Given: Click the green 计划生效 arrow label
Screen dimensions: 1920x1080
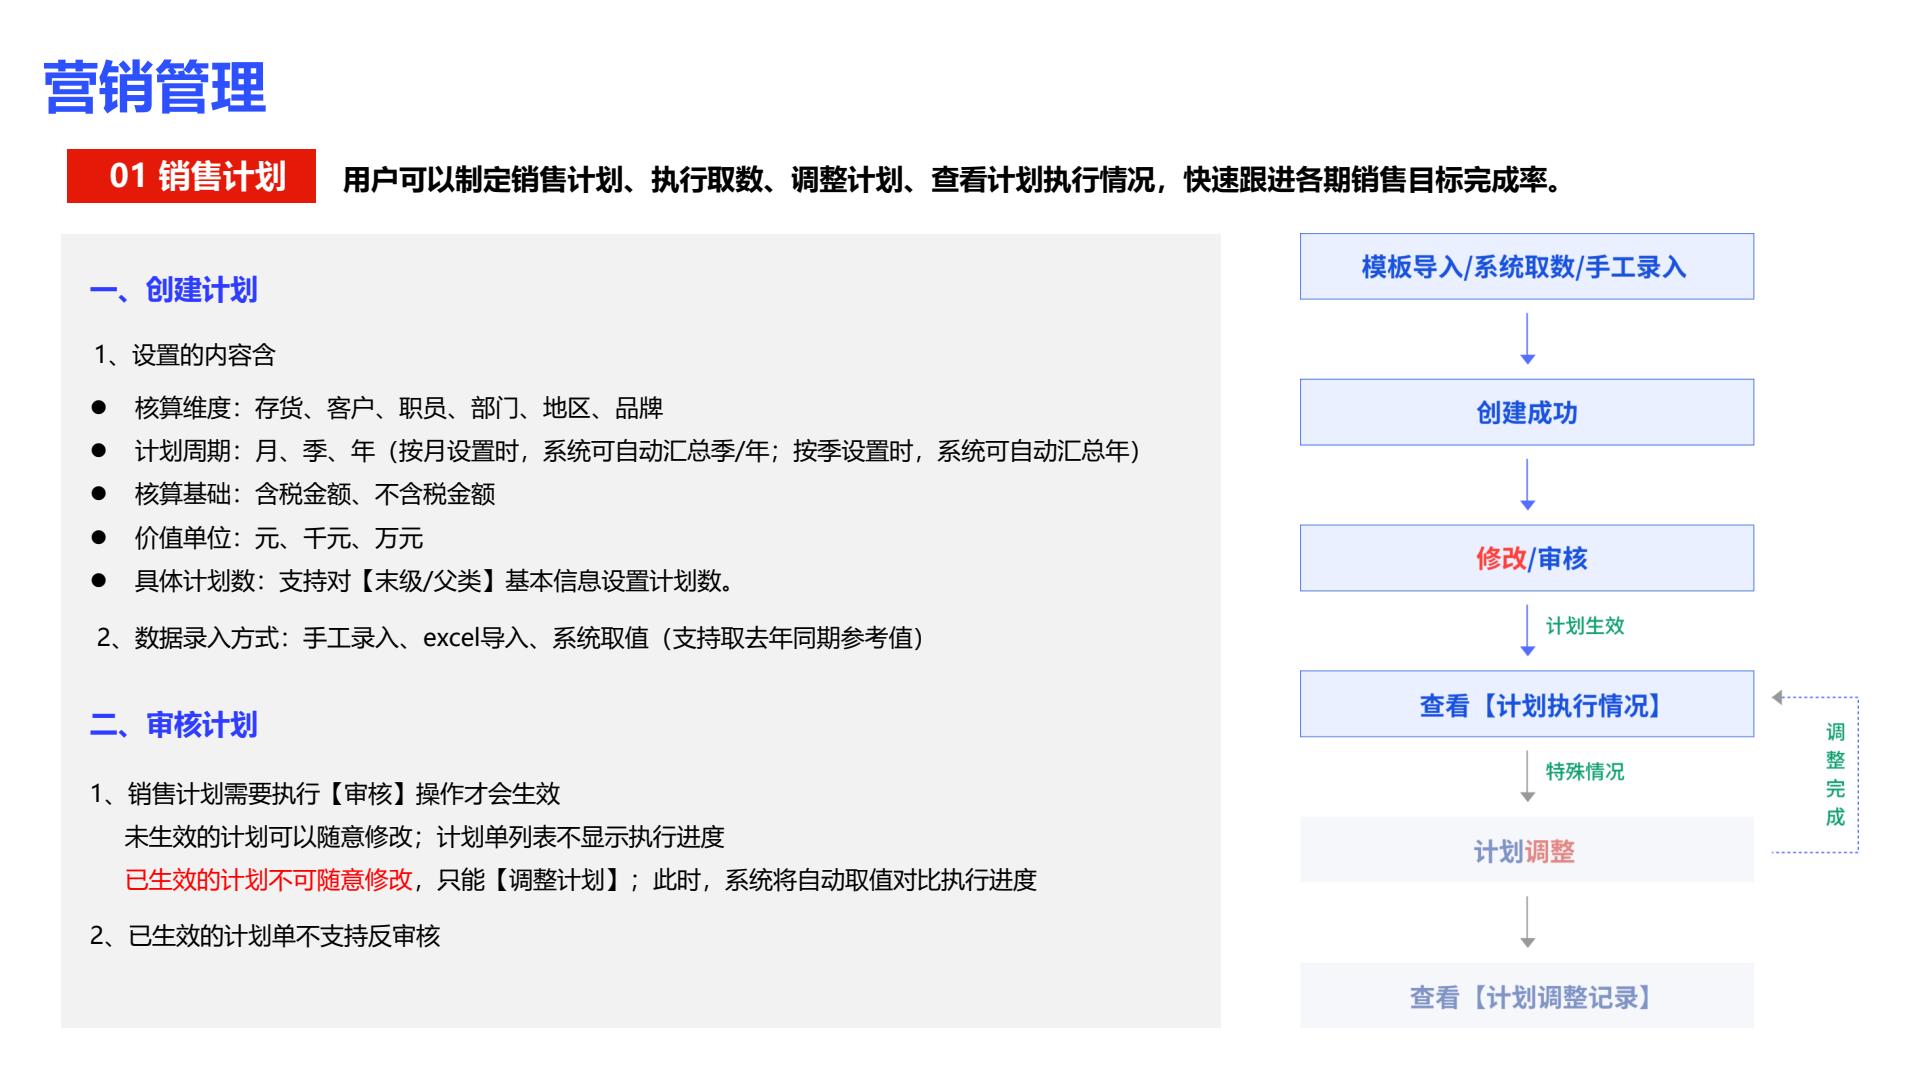Looking at the screenshot, I should [x=1585, y=626].
